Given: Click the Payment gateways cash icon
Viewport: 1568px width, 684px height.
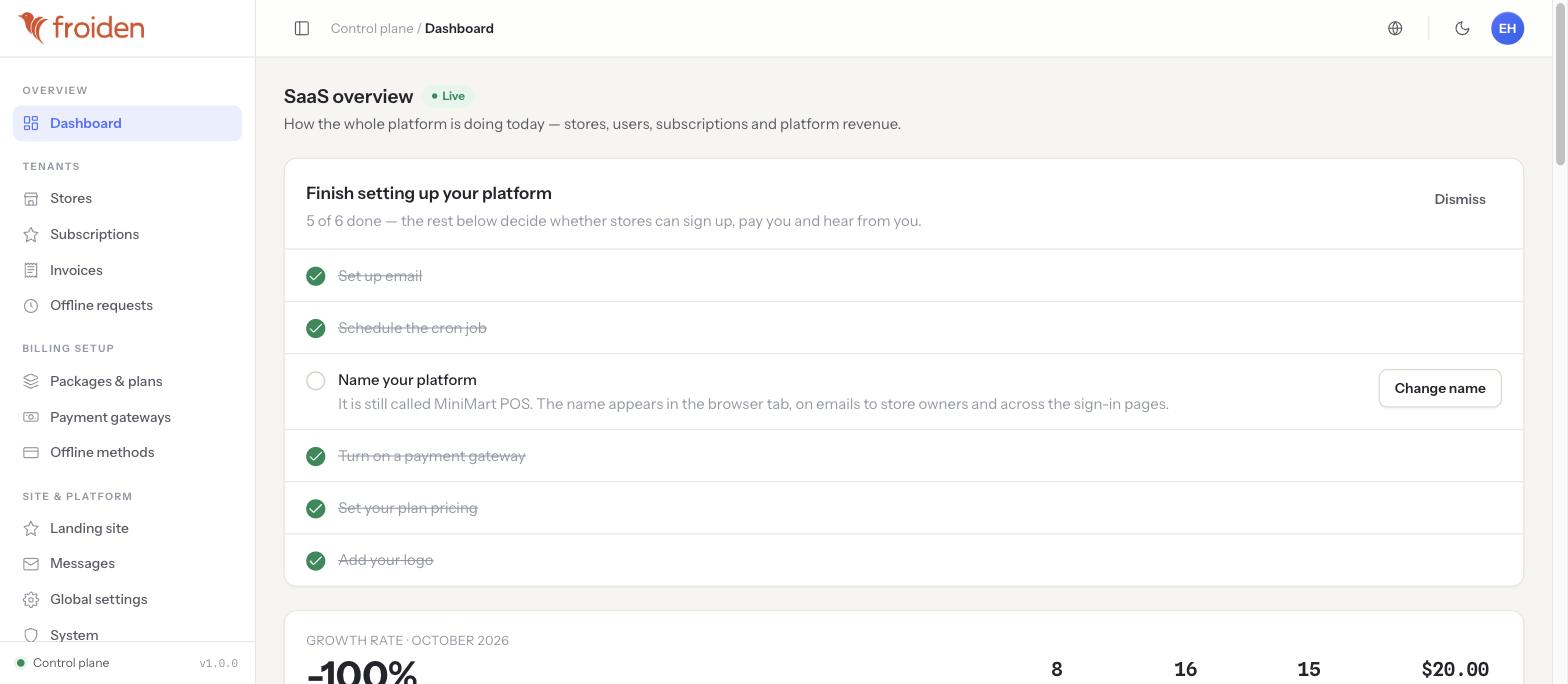Looking at the screenshot, I should [x=31, y=417].
